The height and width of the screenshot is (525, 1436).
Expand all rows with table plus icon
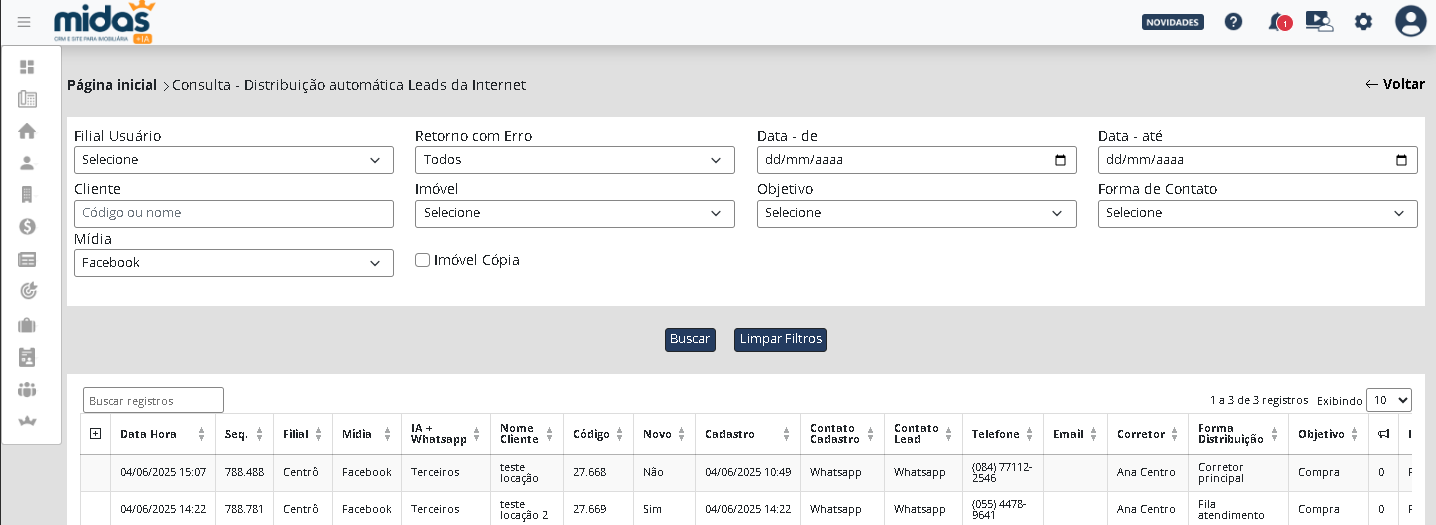point(96,434)
